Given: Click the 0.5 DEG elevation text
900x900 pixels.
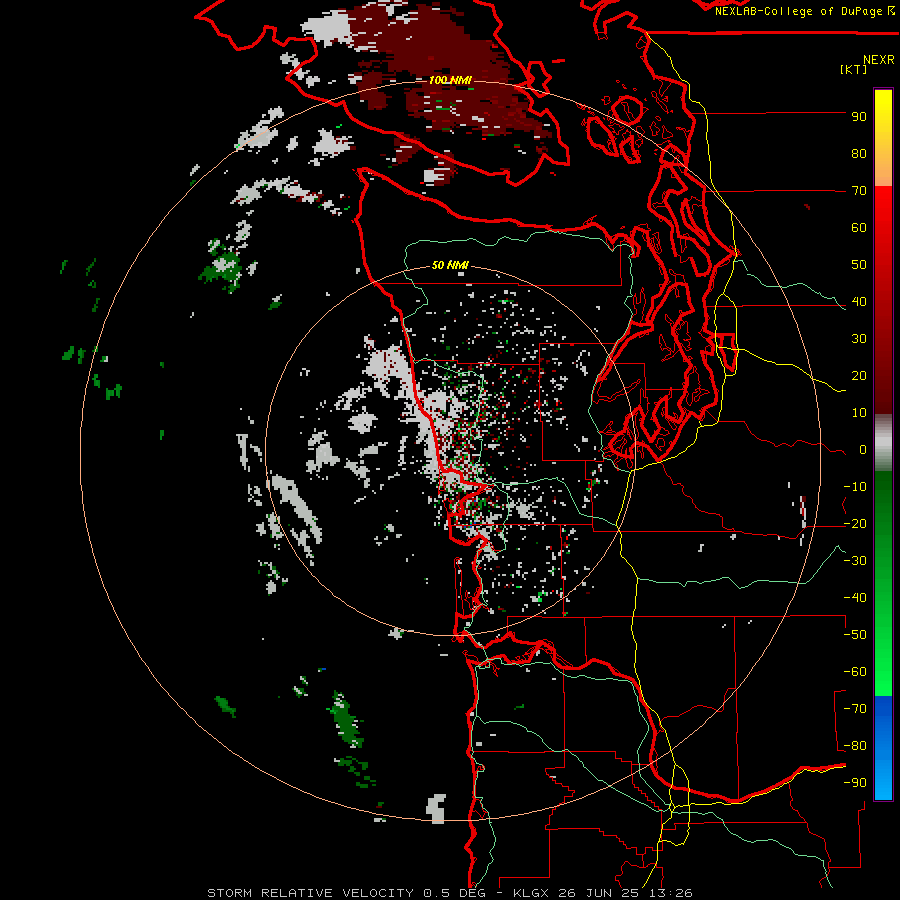Looking at the screenshot, I should [x=454, y=893].
